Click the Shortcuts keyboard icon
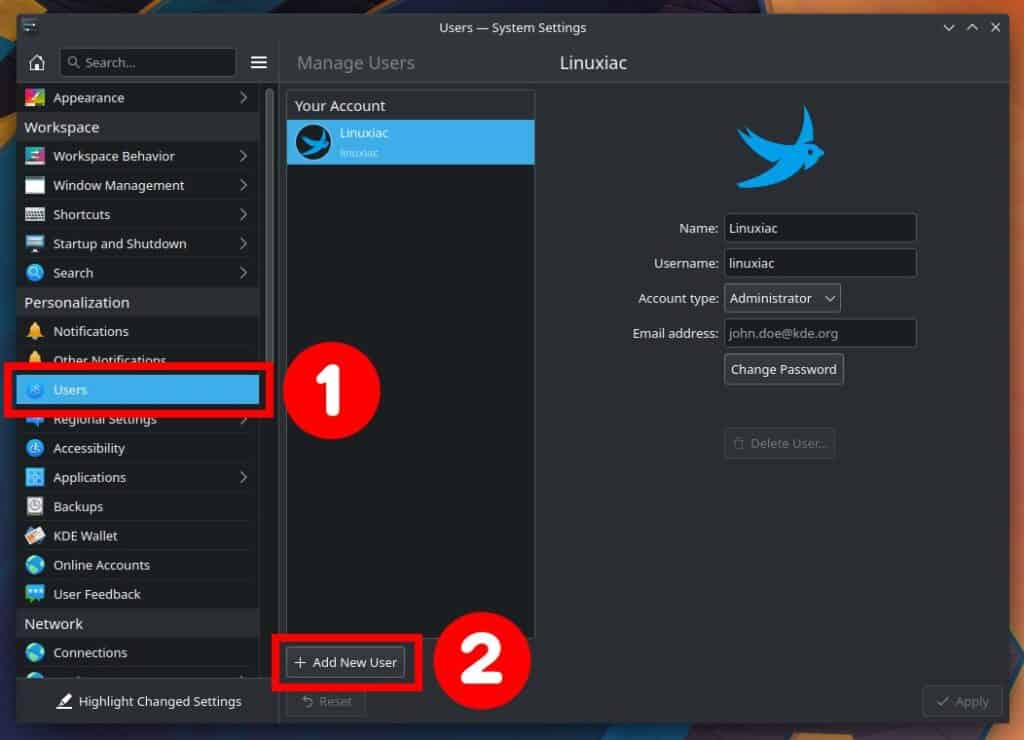 [x=35, y=214]
